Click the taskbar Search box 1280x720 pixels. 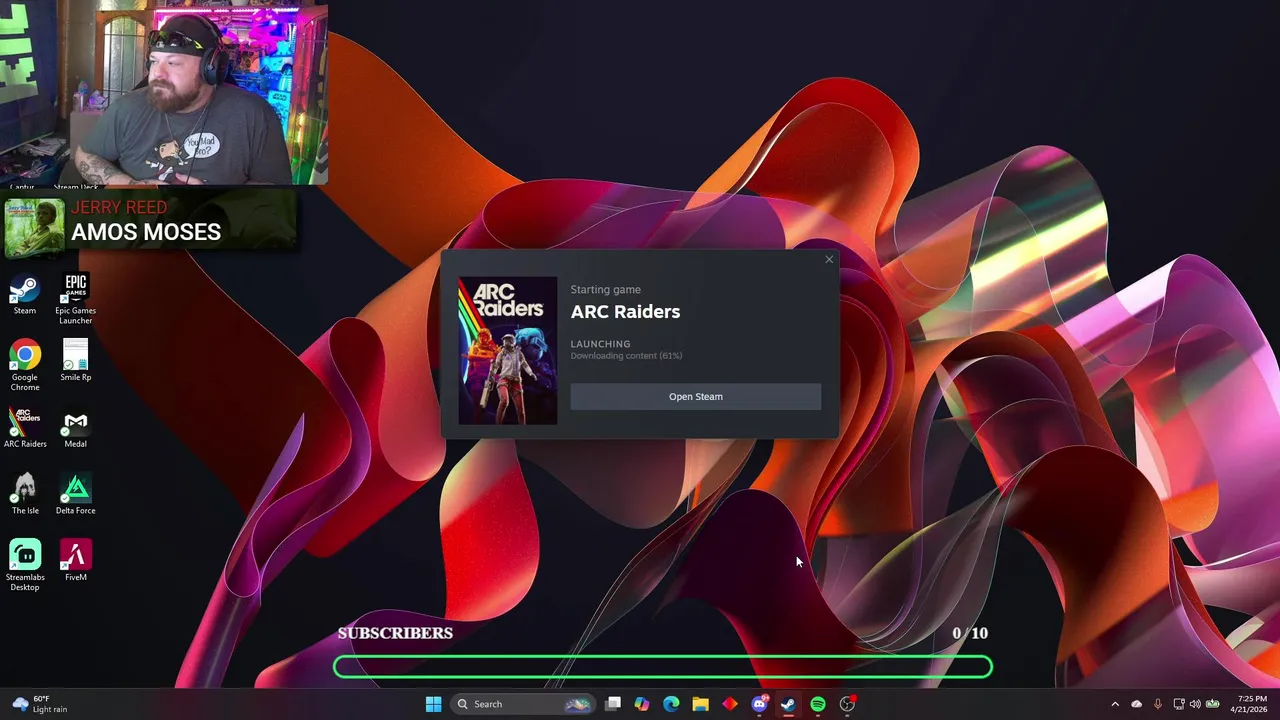522,704
